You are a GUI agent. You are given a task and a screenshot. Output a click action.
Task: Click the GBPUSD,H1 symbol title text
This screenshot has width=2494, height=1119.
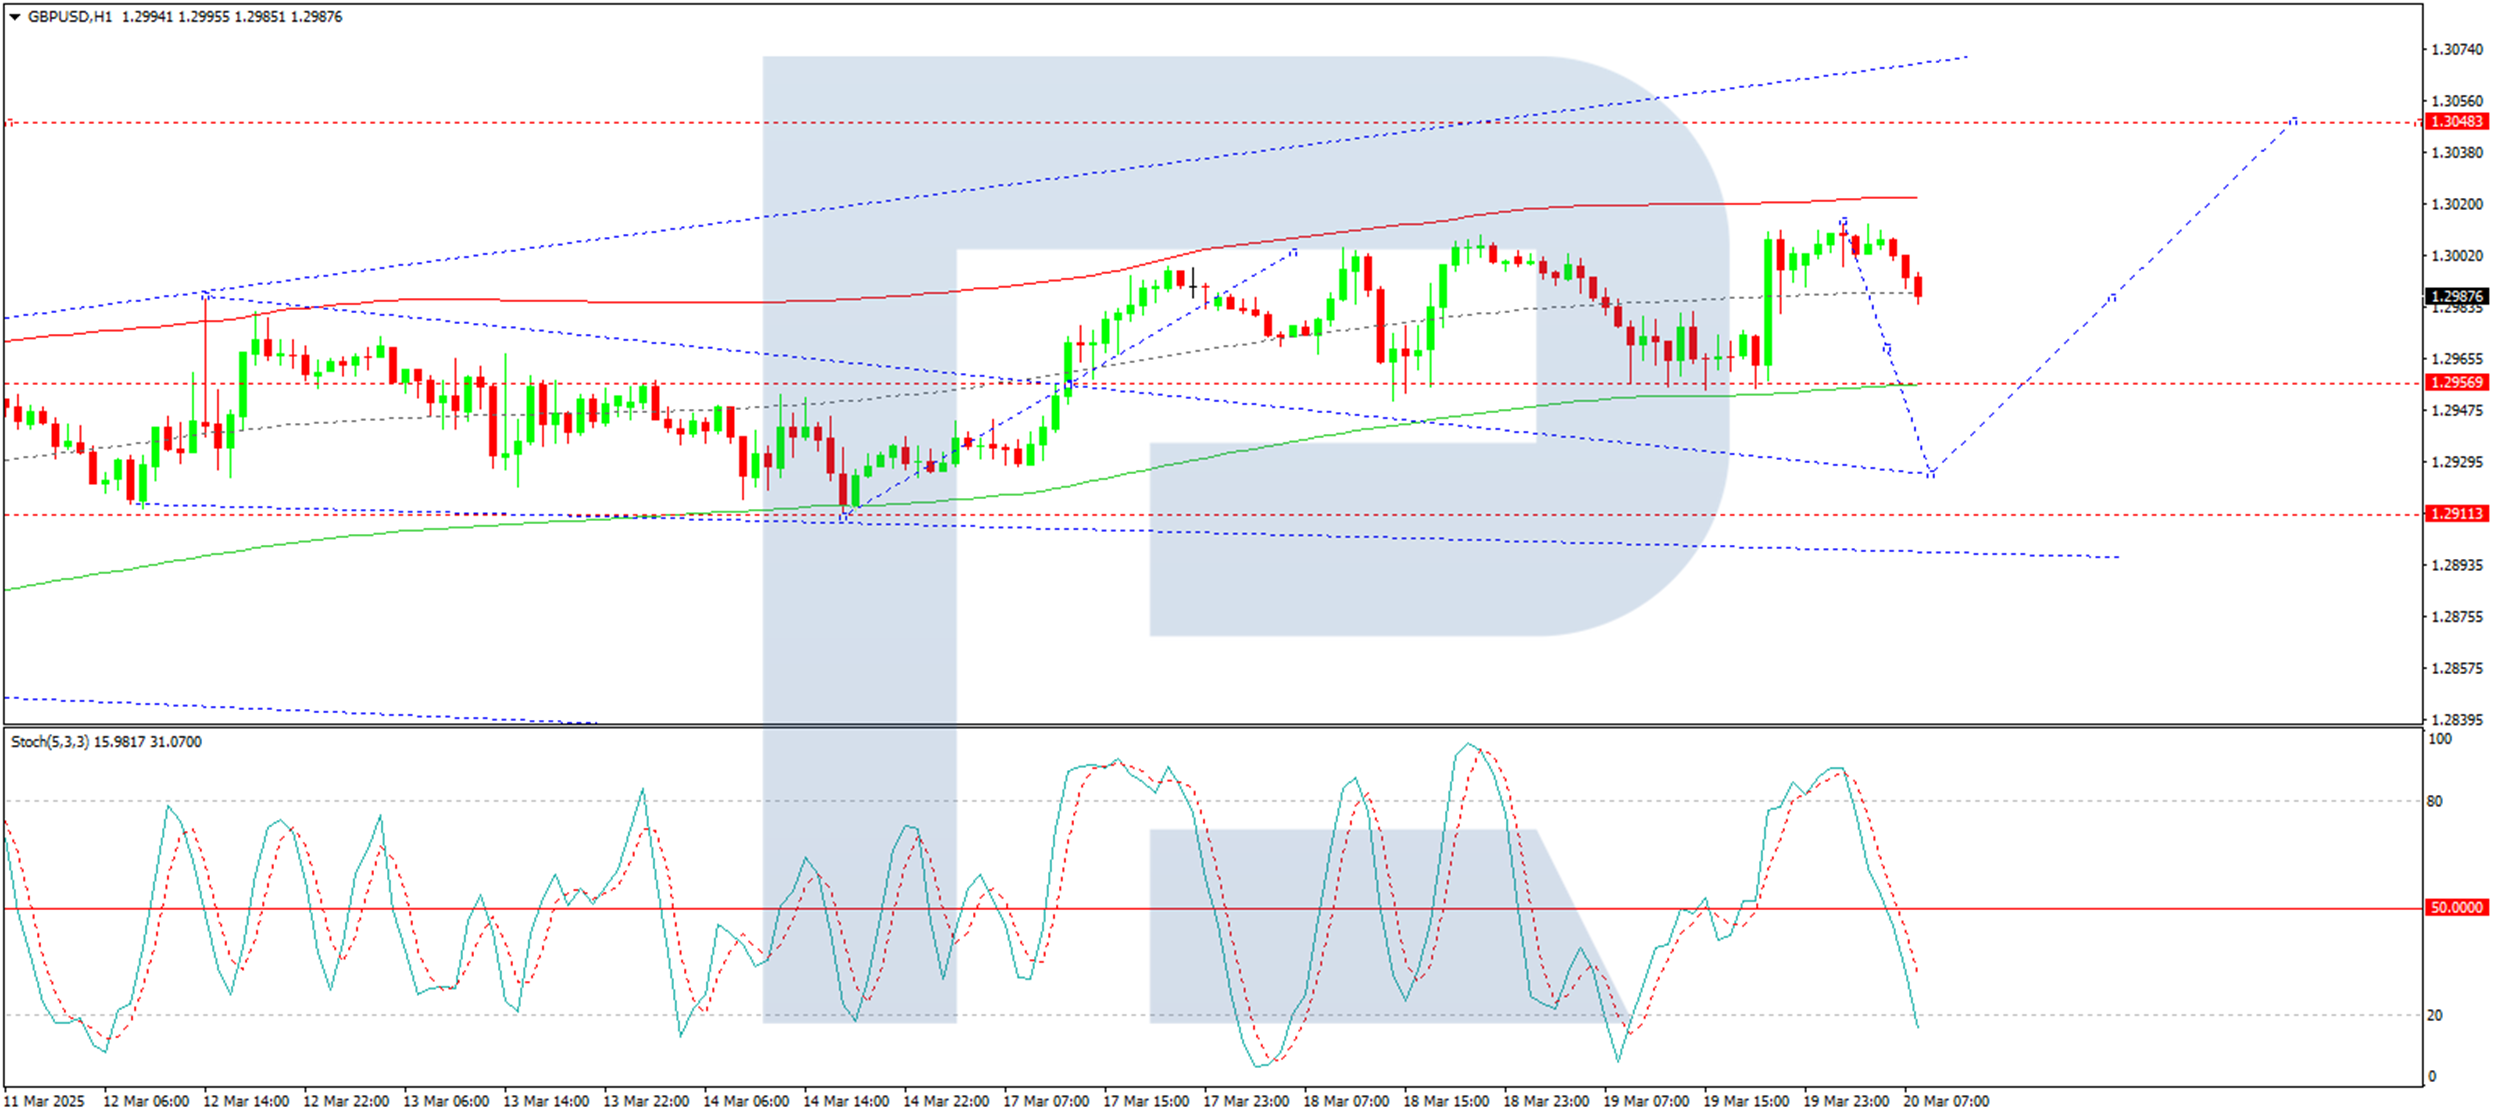click(x=69, y=17)
